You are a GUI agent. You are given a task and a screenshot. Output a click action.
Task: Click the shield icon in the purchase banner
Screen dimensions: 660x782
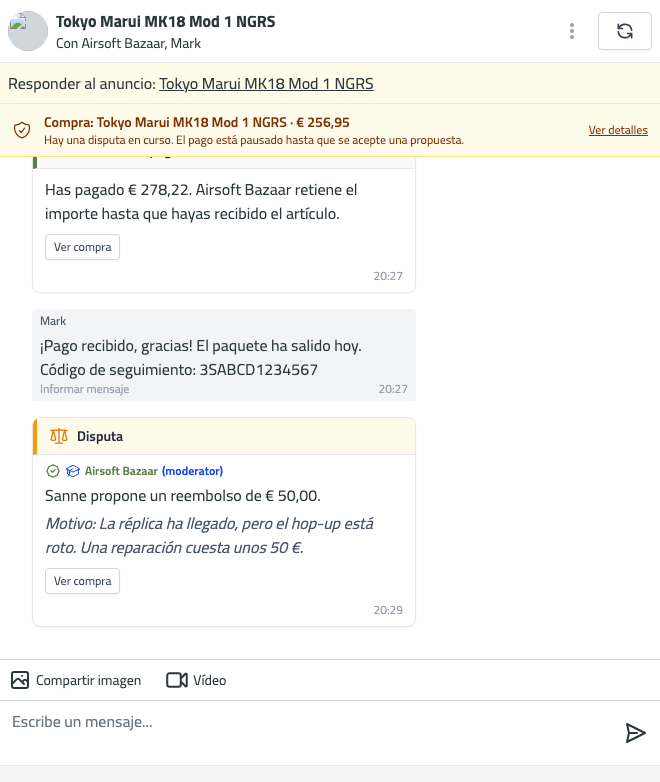(x=22, y=130)
